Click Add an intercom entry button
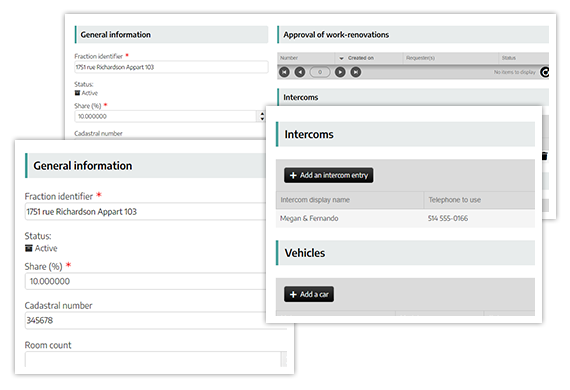 click(329, 175)
